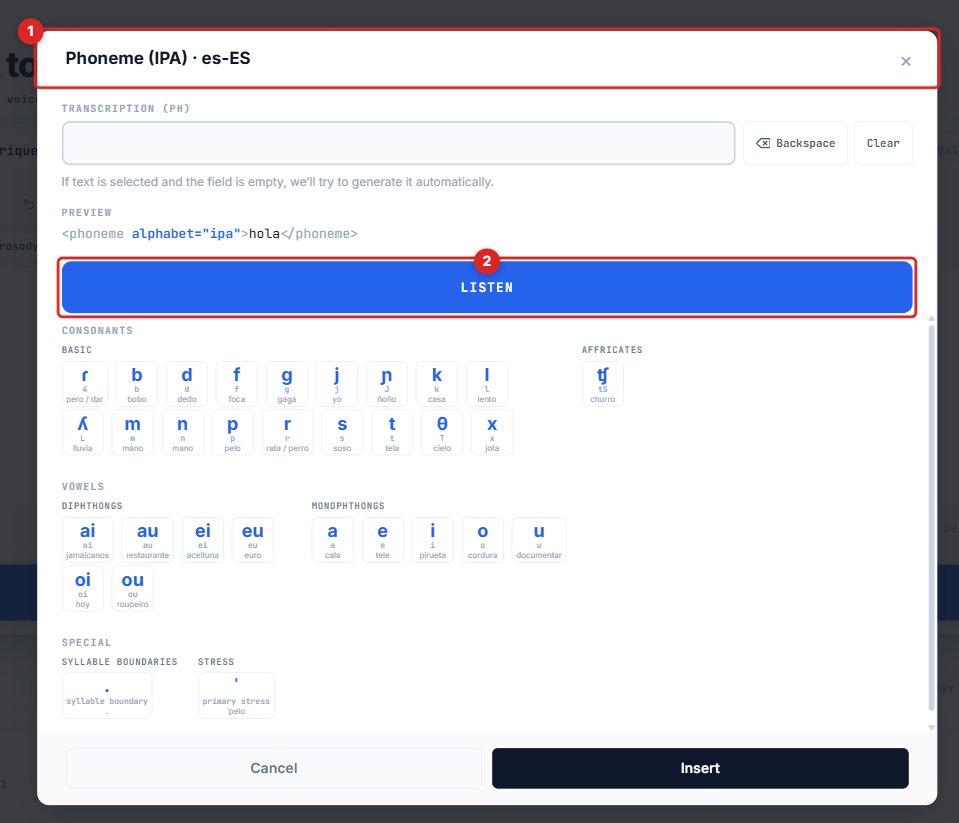Clear the transcription field

click(883, 143)
